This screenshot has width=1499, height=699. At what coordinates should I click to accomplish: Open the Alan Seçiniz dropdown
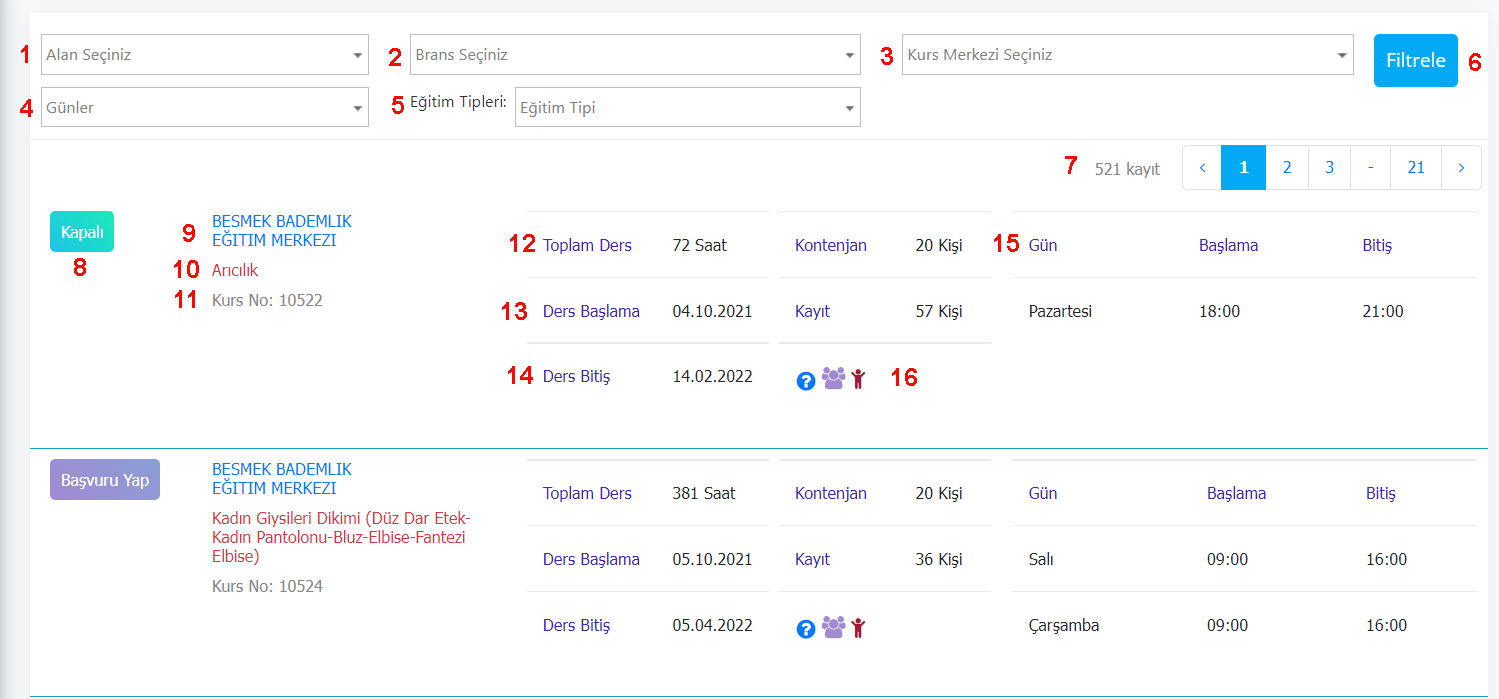[204, 55]
